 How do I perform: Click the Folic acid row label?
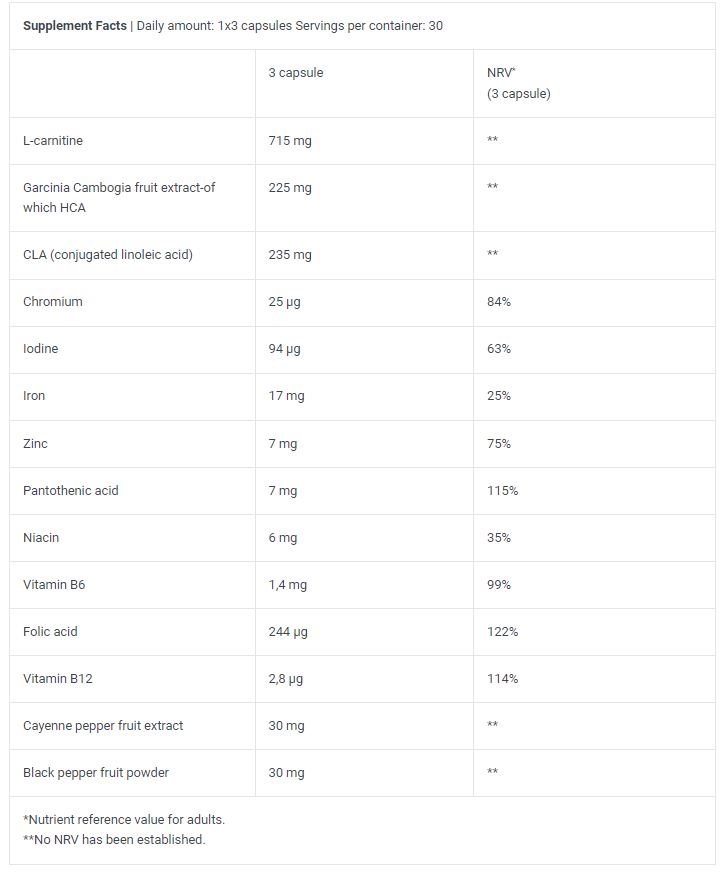tap(50, 632)
